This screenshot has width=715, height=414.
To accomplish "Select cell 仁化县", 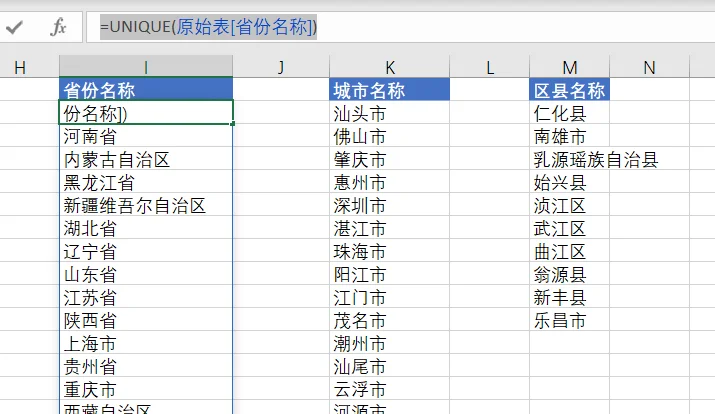I will (x=570, y=112).
